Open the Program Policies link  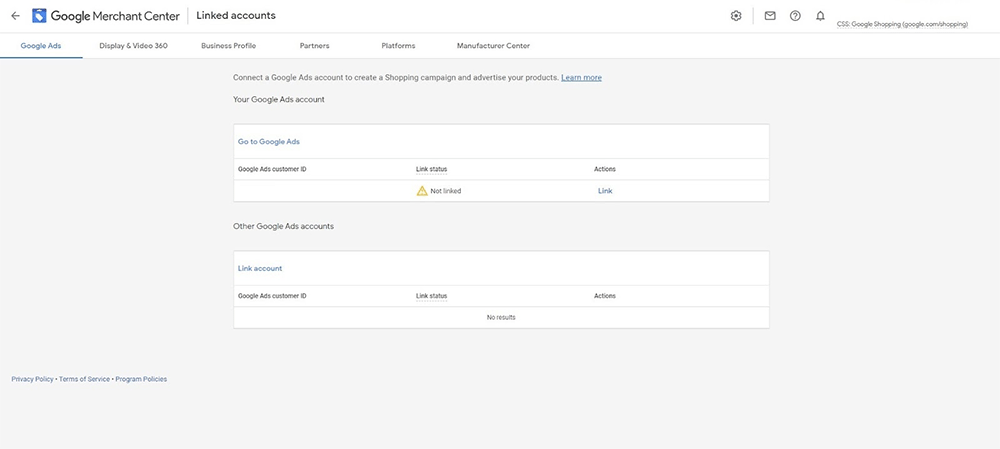tap(141, 379)
